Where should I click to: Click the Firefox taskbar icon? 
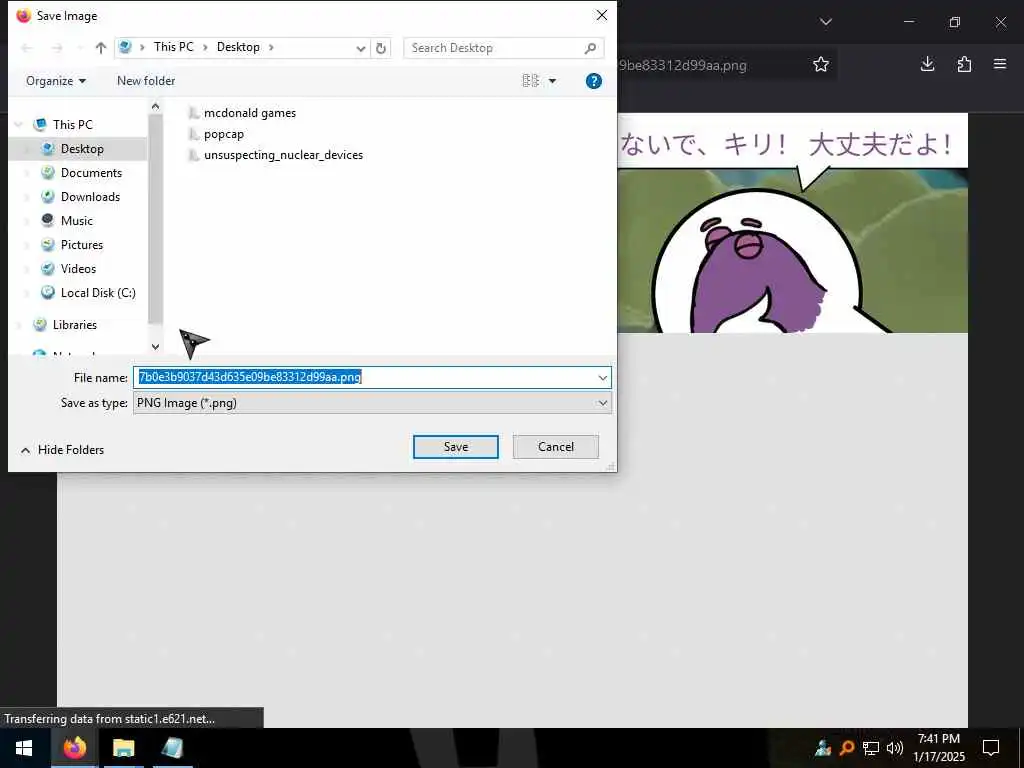point(74,748)
